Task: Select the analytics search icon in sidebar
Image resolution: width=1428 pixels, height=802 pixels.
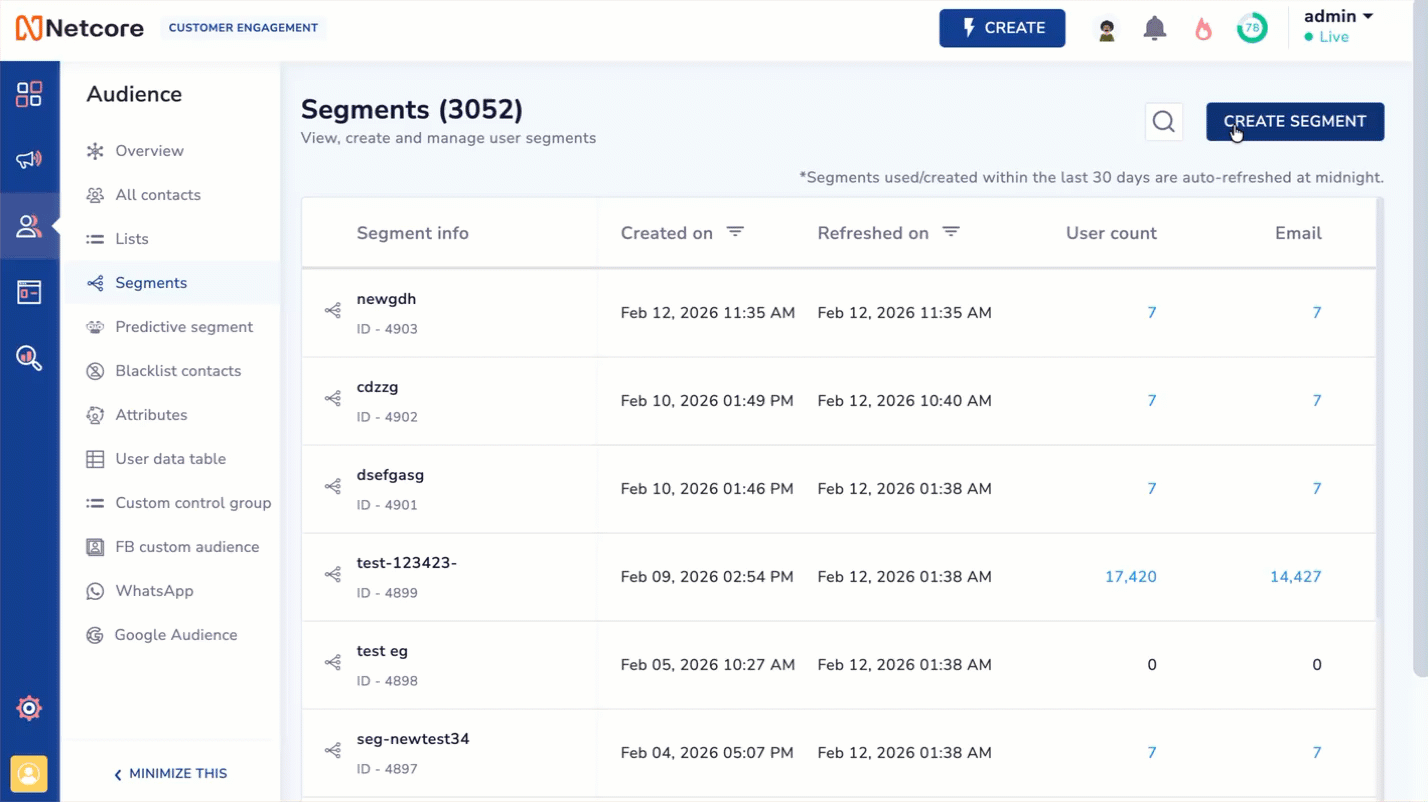Action: 30,358
